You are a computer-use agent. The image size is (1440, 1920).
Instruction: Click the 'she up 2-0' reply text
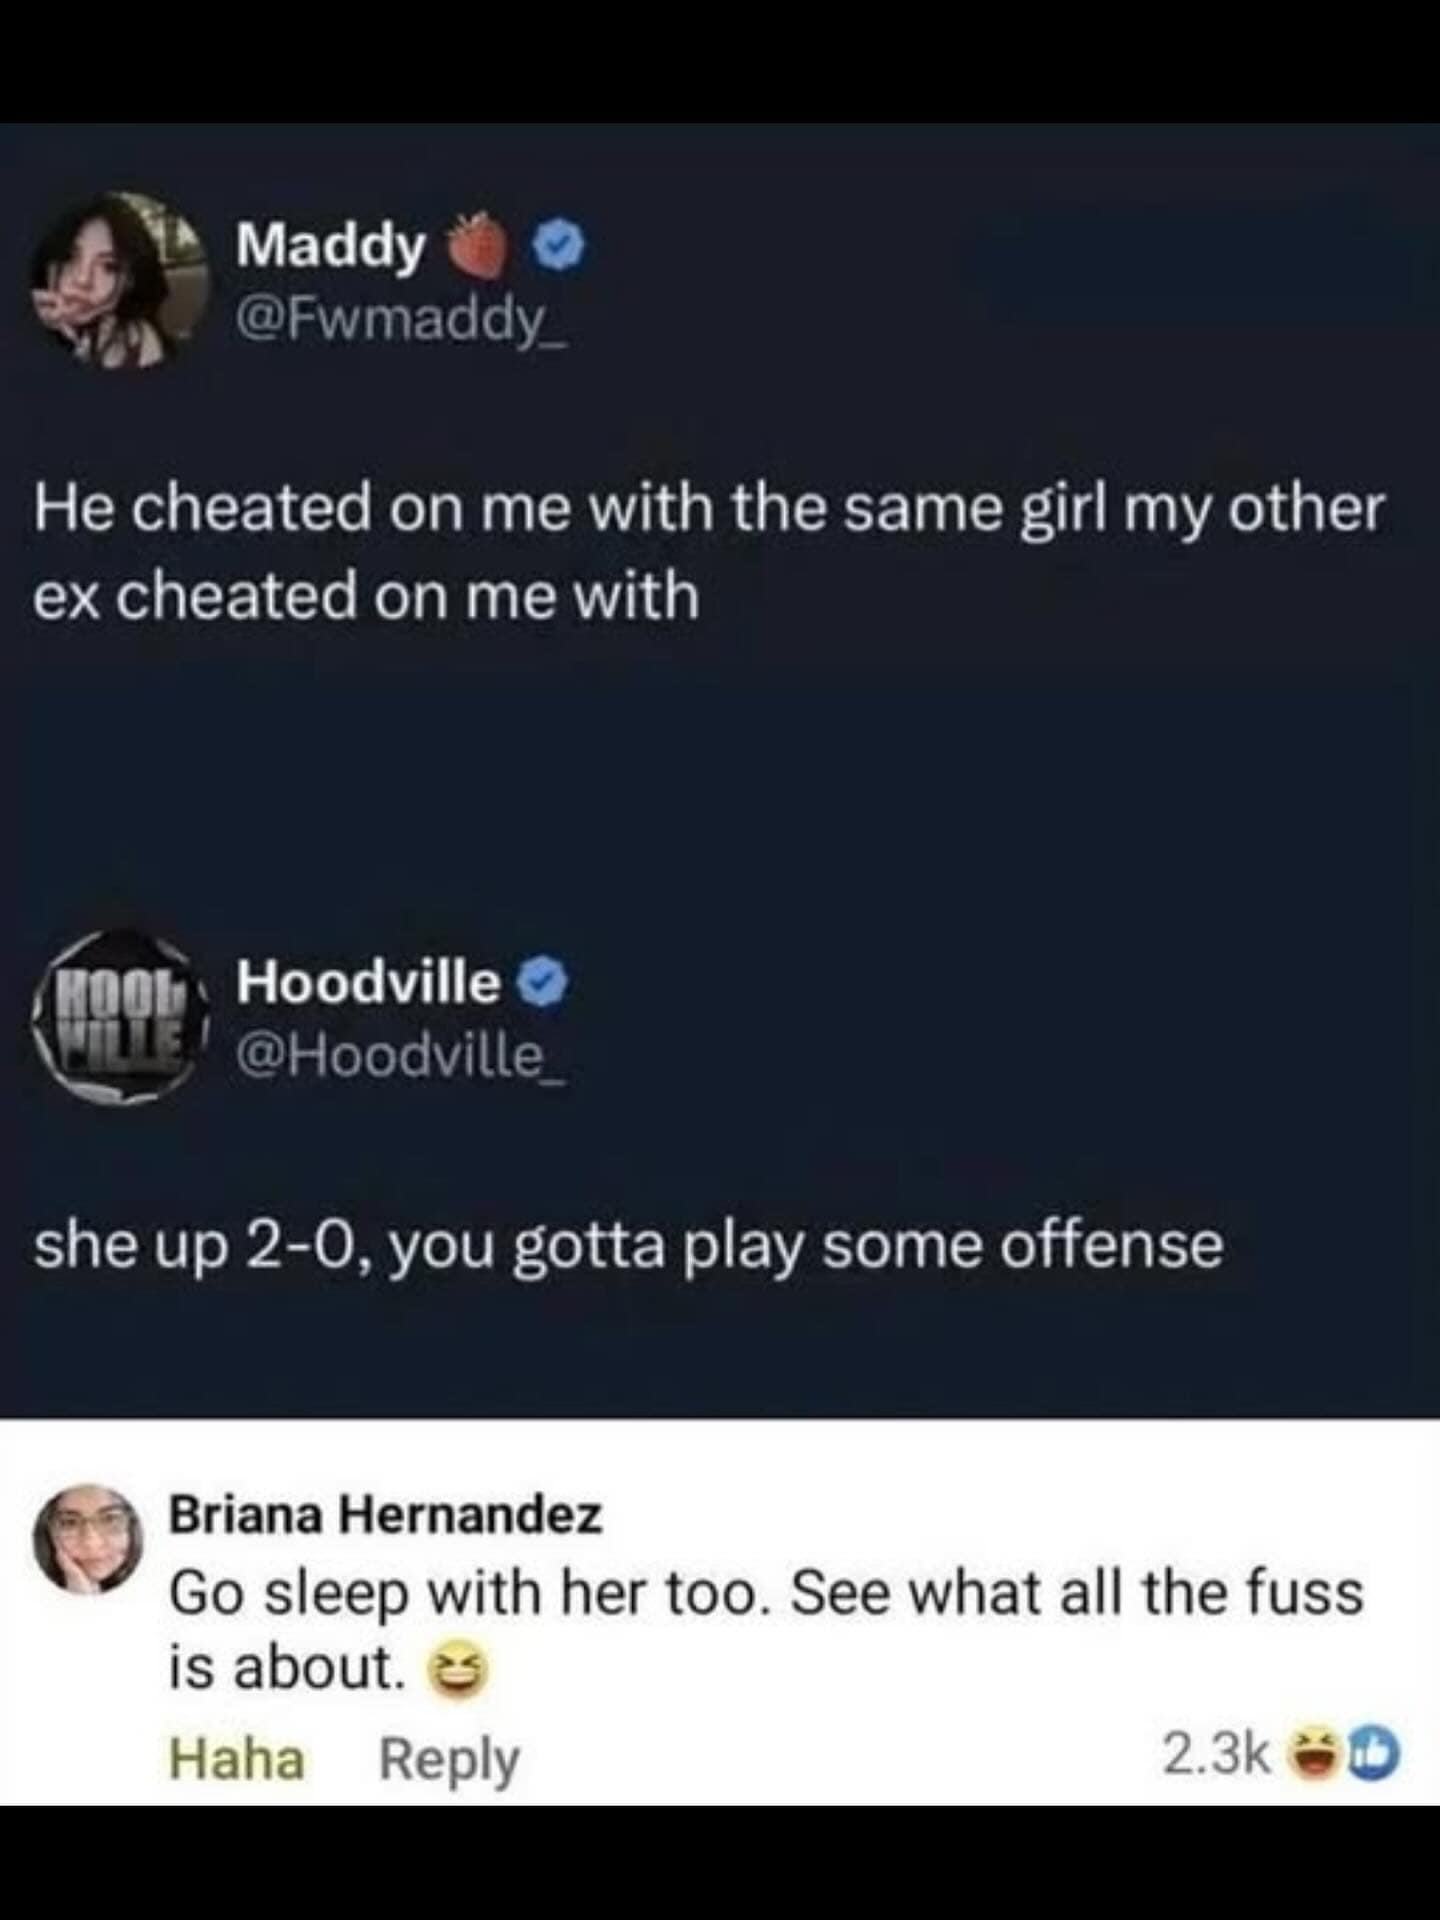coord(628,1247)
